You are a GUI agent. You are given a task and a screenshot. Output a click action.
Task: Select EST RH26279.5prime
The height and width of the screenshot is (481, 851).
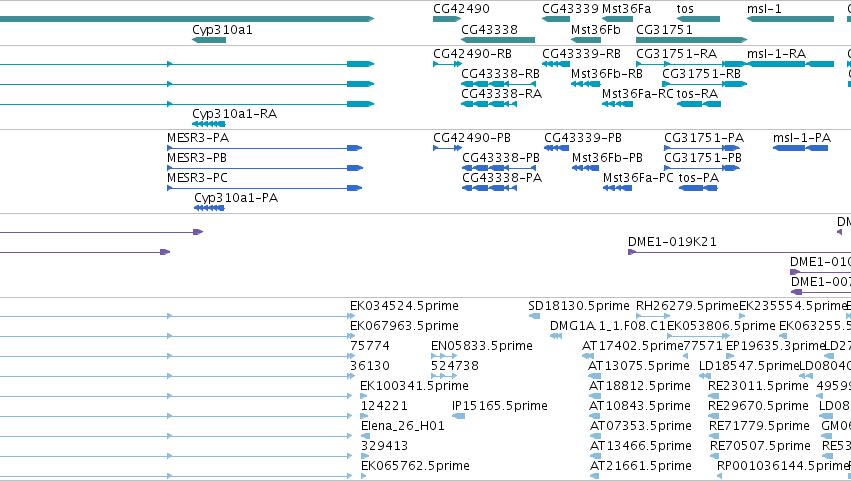[687, 306]
